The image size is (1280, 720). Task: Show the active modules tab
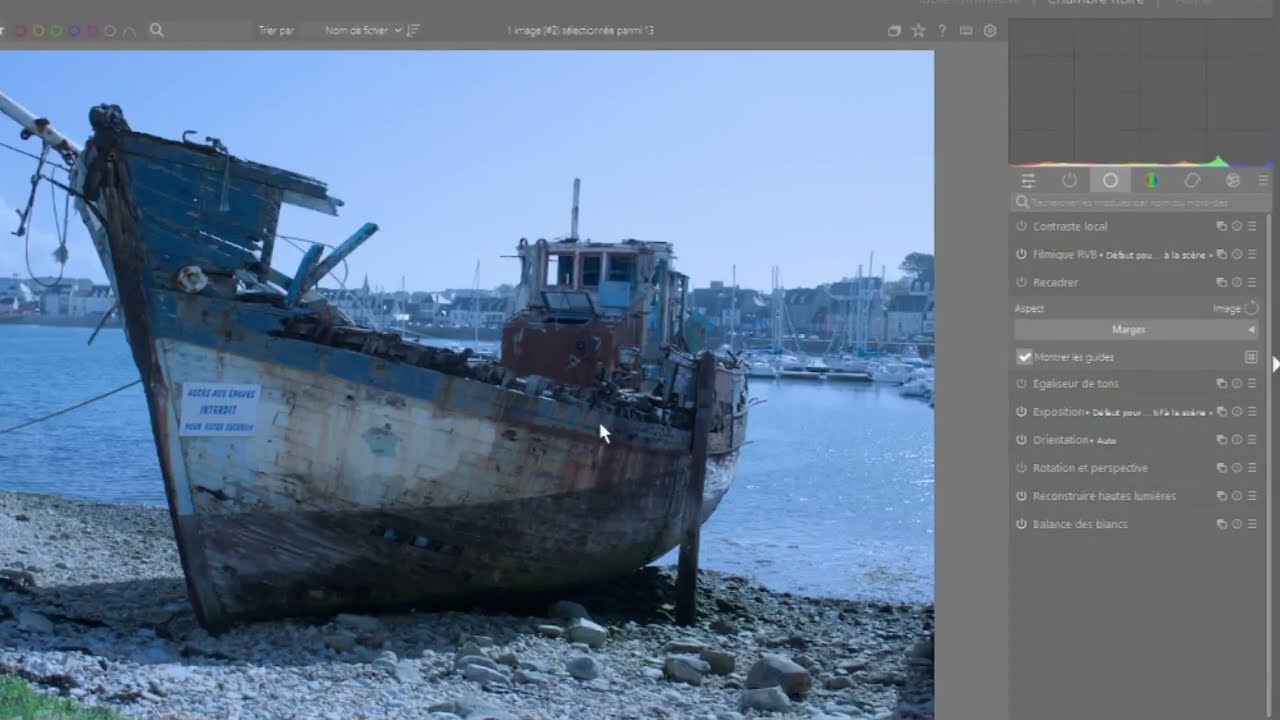point(1069,180)
